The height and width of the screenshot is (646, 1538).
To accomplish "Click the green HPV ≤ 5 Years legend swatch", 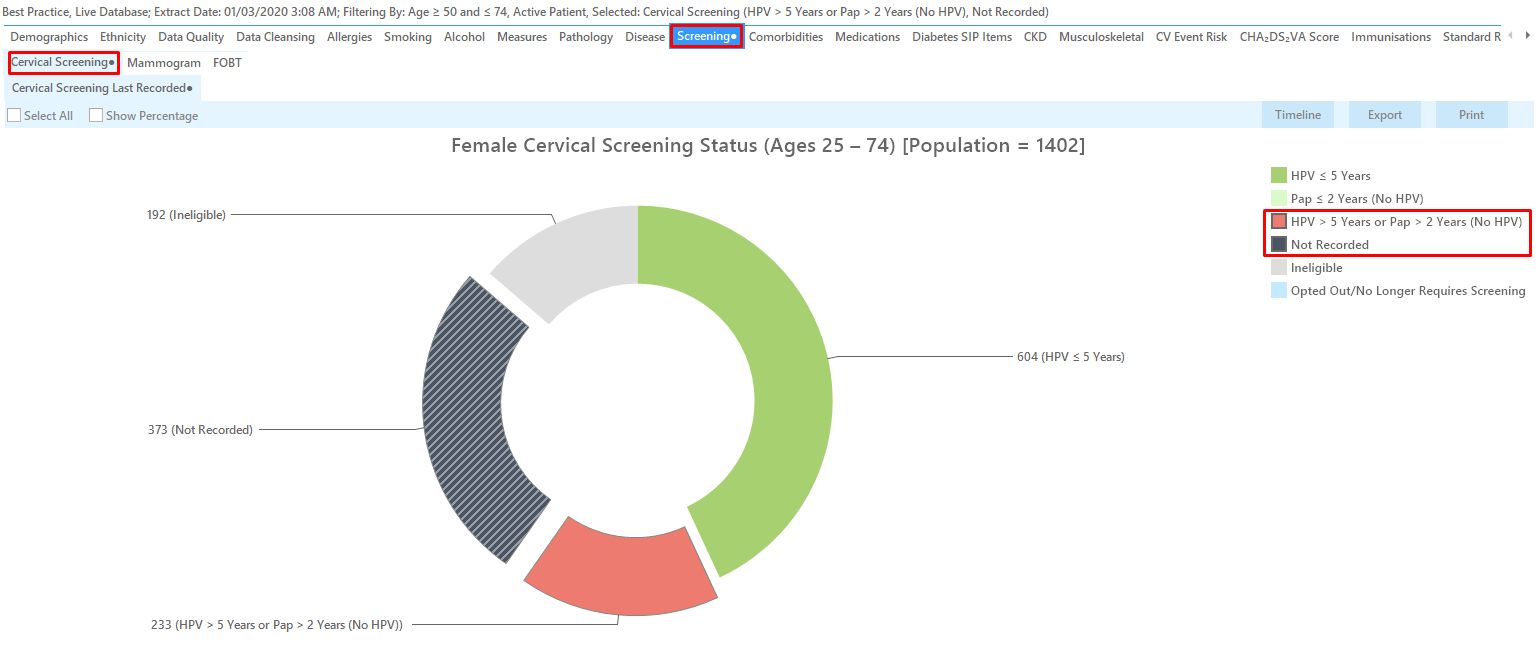I will (x=1279, y=176).
